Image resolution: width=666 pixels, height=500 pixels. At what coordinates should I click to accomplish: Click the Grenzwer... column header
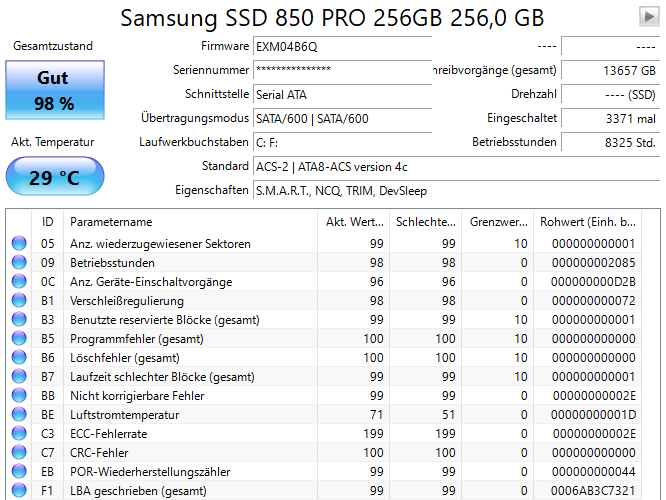point(498,222)
